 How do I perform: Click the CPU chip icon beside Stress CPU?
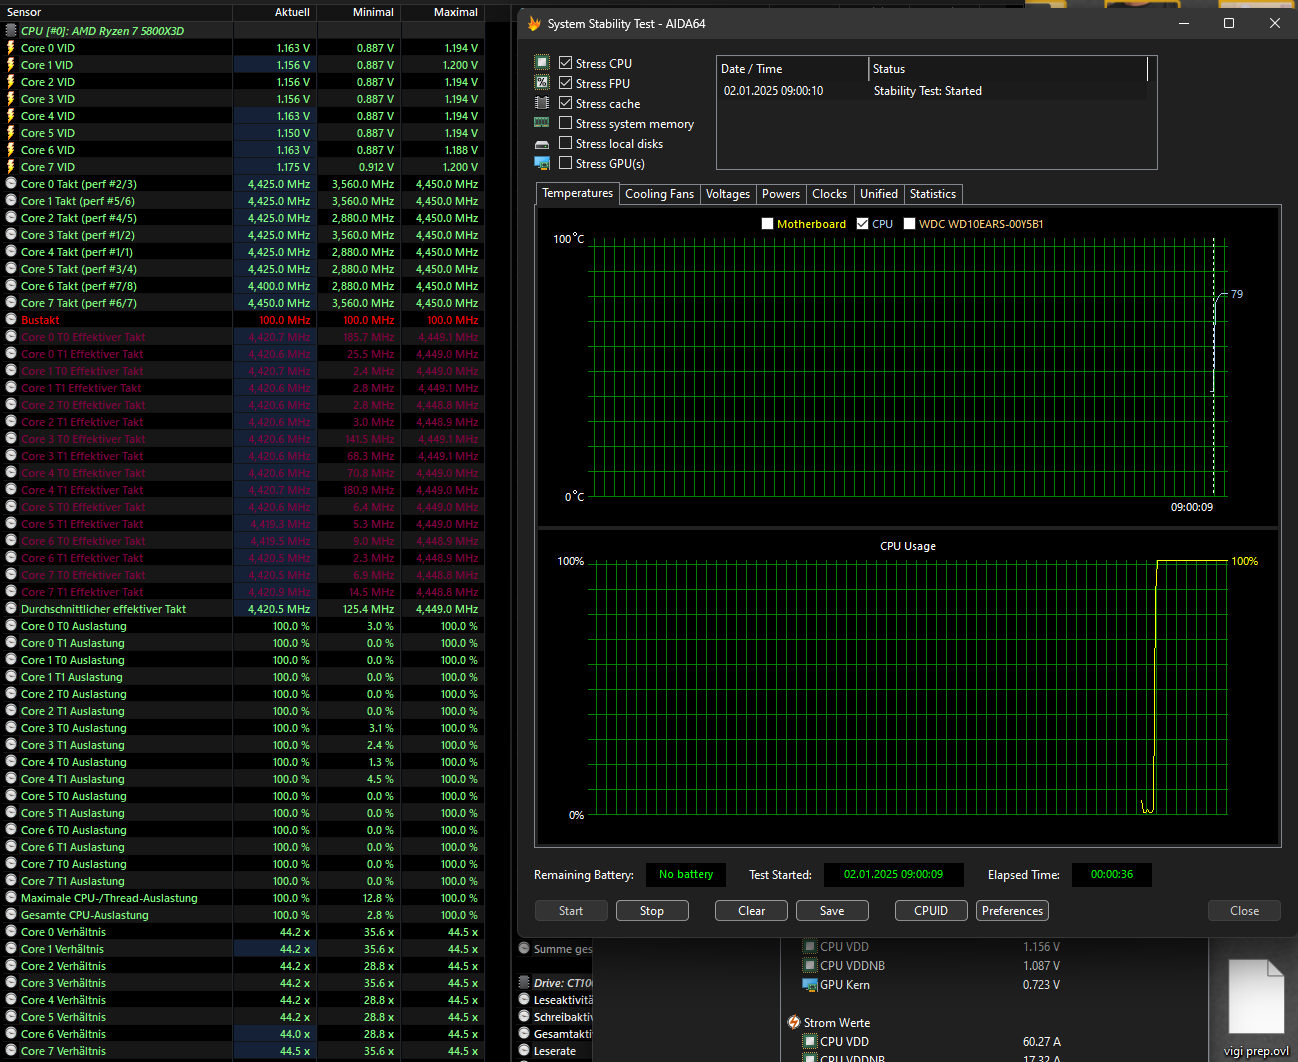(x=542, y=62)
